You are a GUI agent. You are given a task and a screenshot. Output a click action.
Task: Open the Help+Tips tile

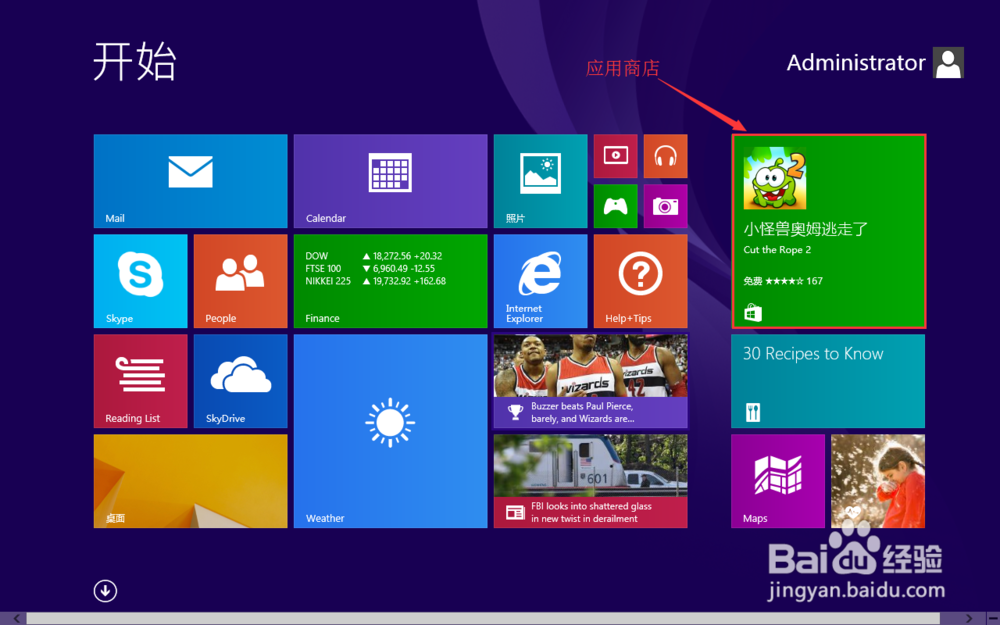coord(640,281)
